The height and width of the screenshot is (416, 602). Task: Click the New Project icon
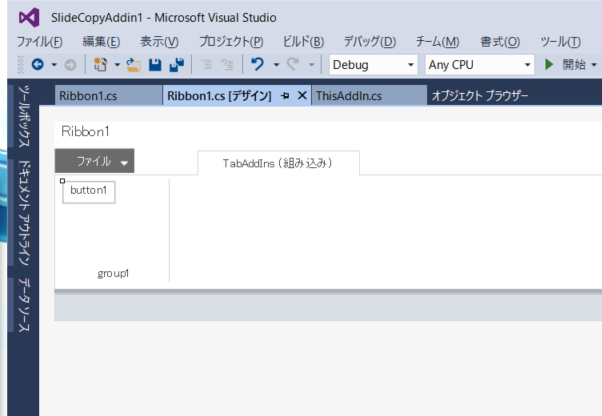tap(101, 64)
